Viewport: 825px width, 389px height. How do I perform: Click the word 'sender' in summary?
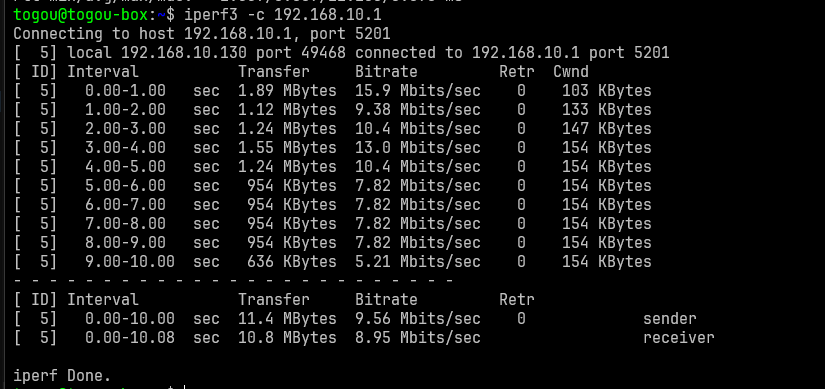670,318
